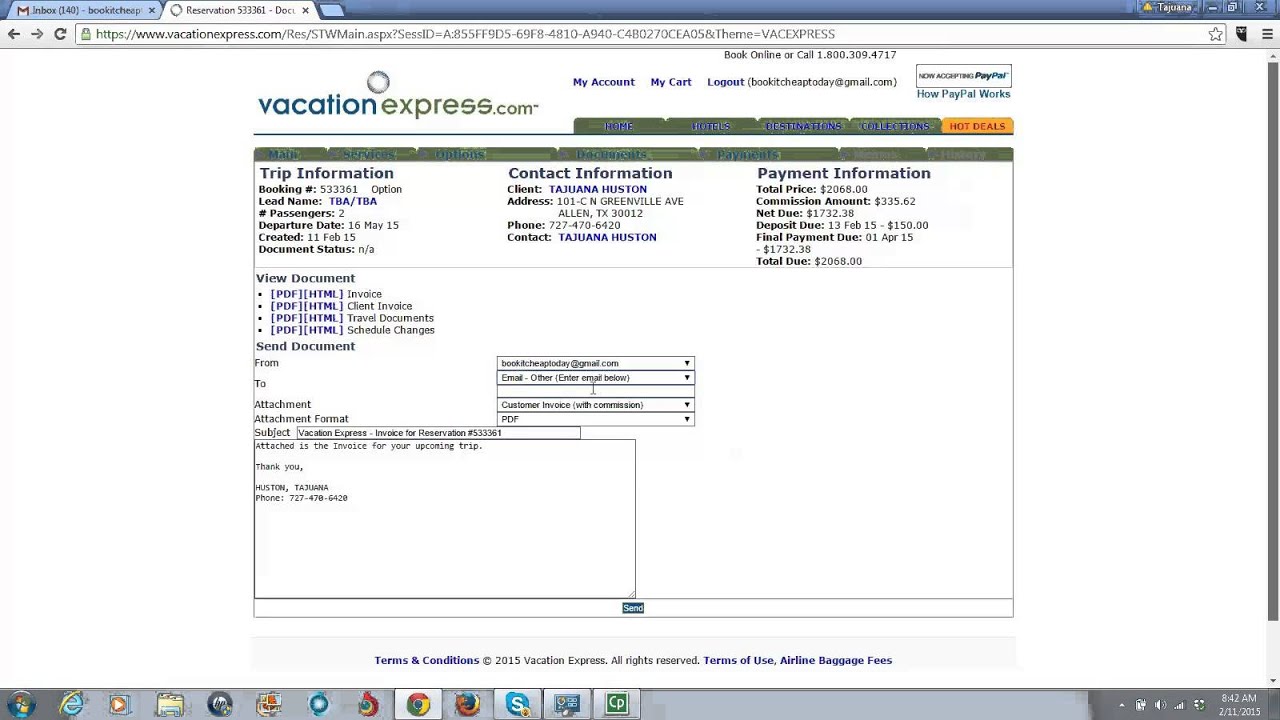Open Client Invoice PDF link
Viewport: 1280px width, 720px height.
click(287, 306)
